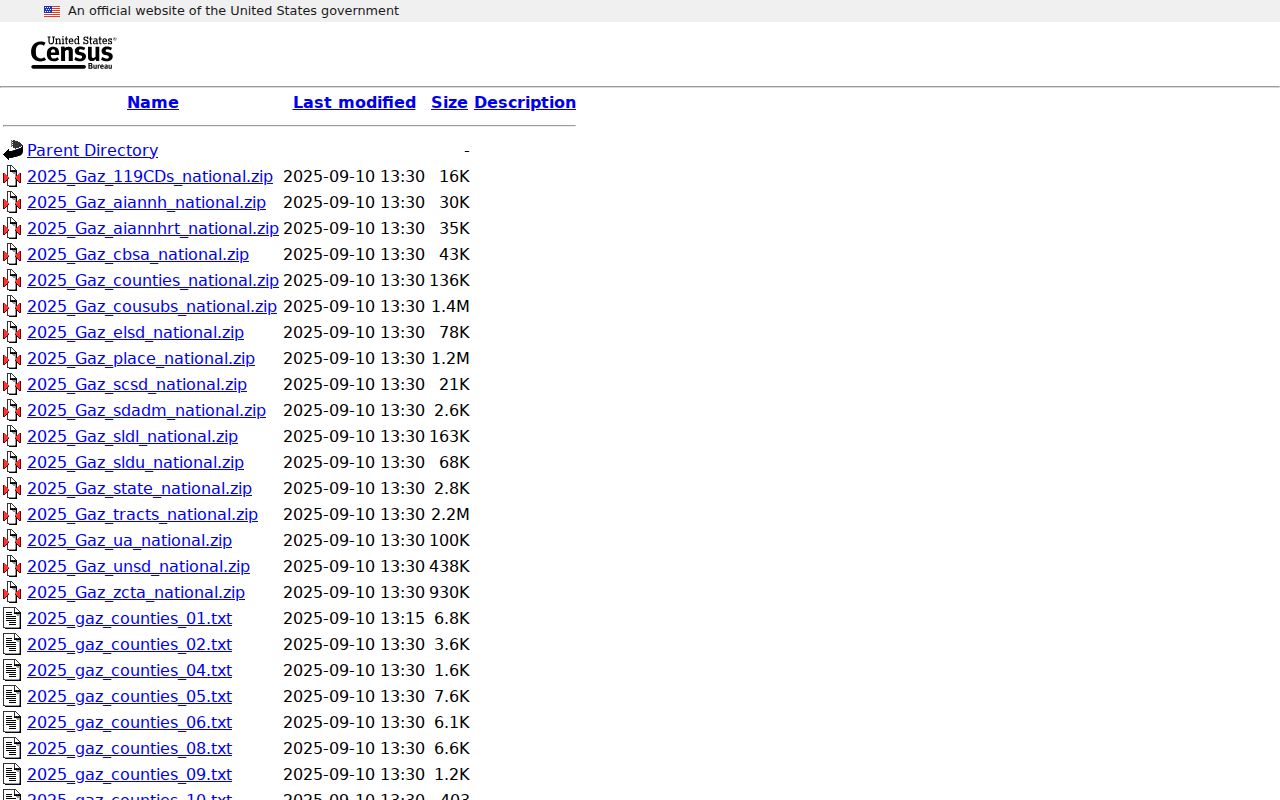1280x800 pixels.
Task: Sort files by Last modified
Action: 354,102
